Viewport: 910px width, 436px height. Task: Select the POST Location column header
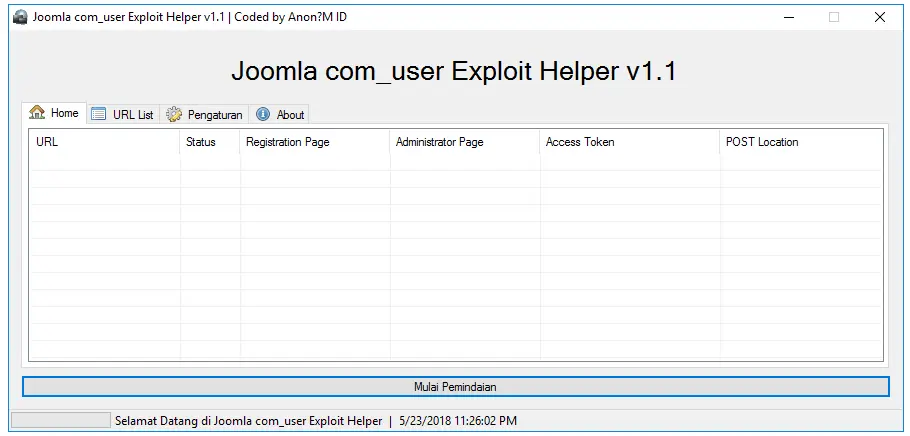(801, 142)
